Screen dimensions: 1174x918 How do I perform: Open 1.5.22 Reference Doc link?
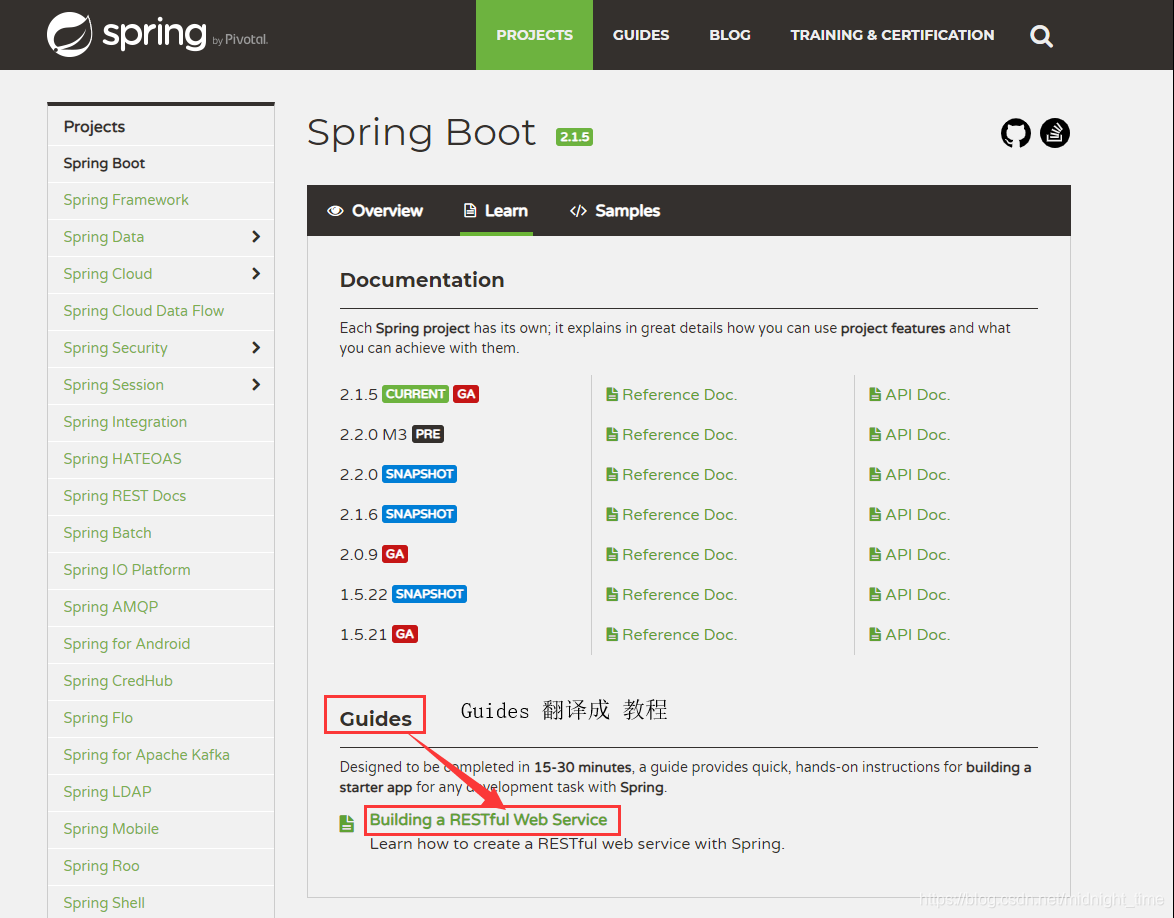point(679,595)
